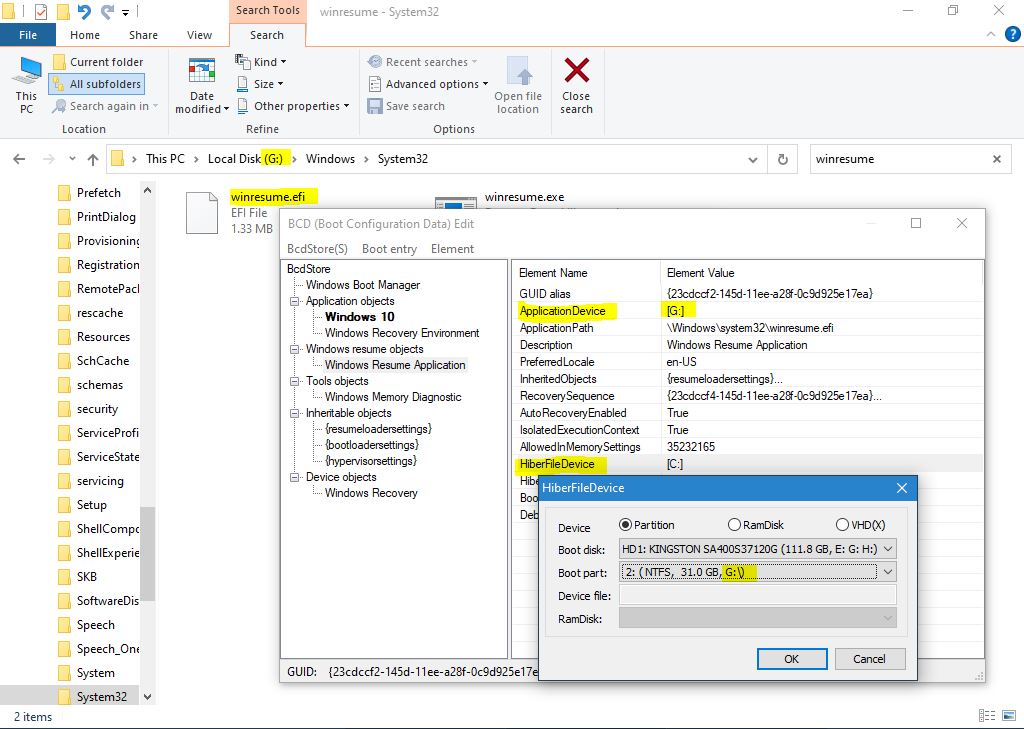Clear the winresume search box with X
This screenshot has height=729, width=1024.
coord(996,159)
